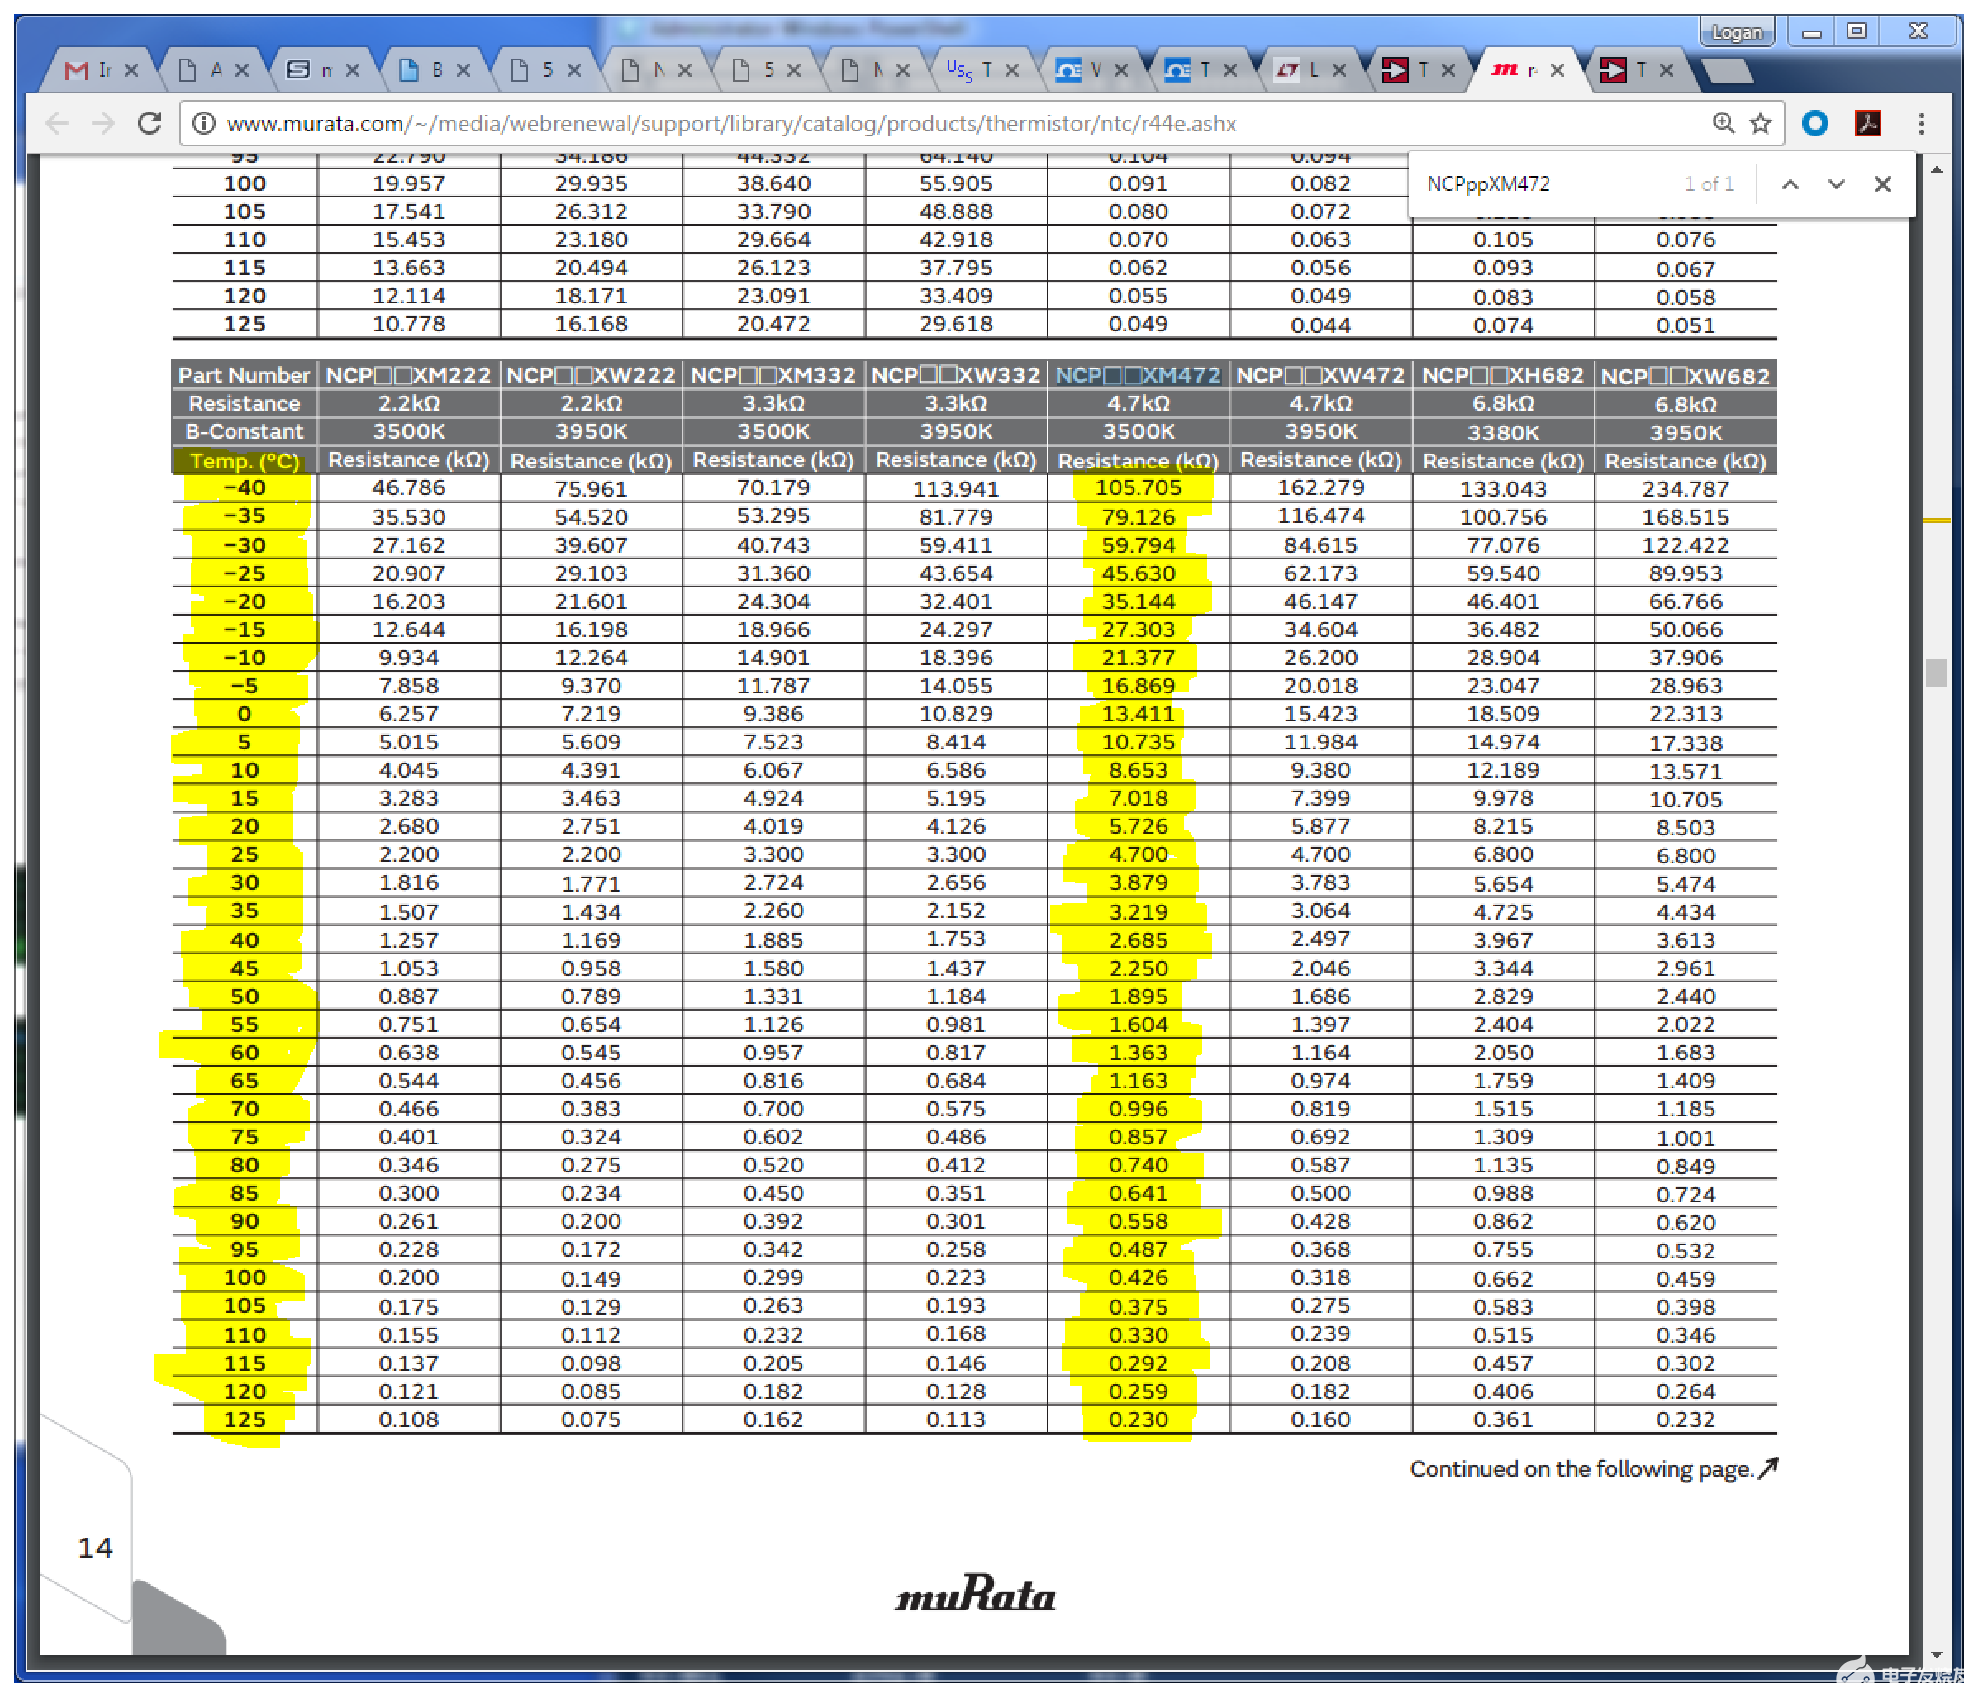Close the find-in-page bar
Viewport: 1976px width, 1700px height.
[1883, 184]
